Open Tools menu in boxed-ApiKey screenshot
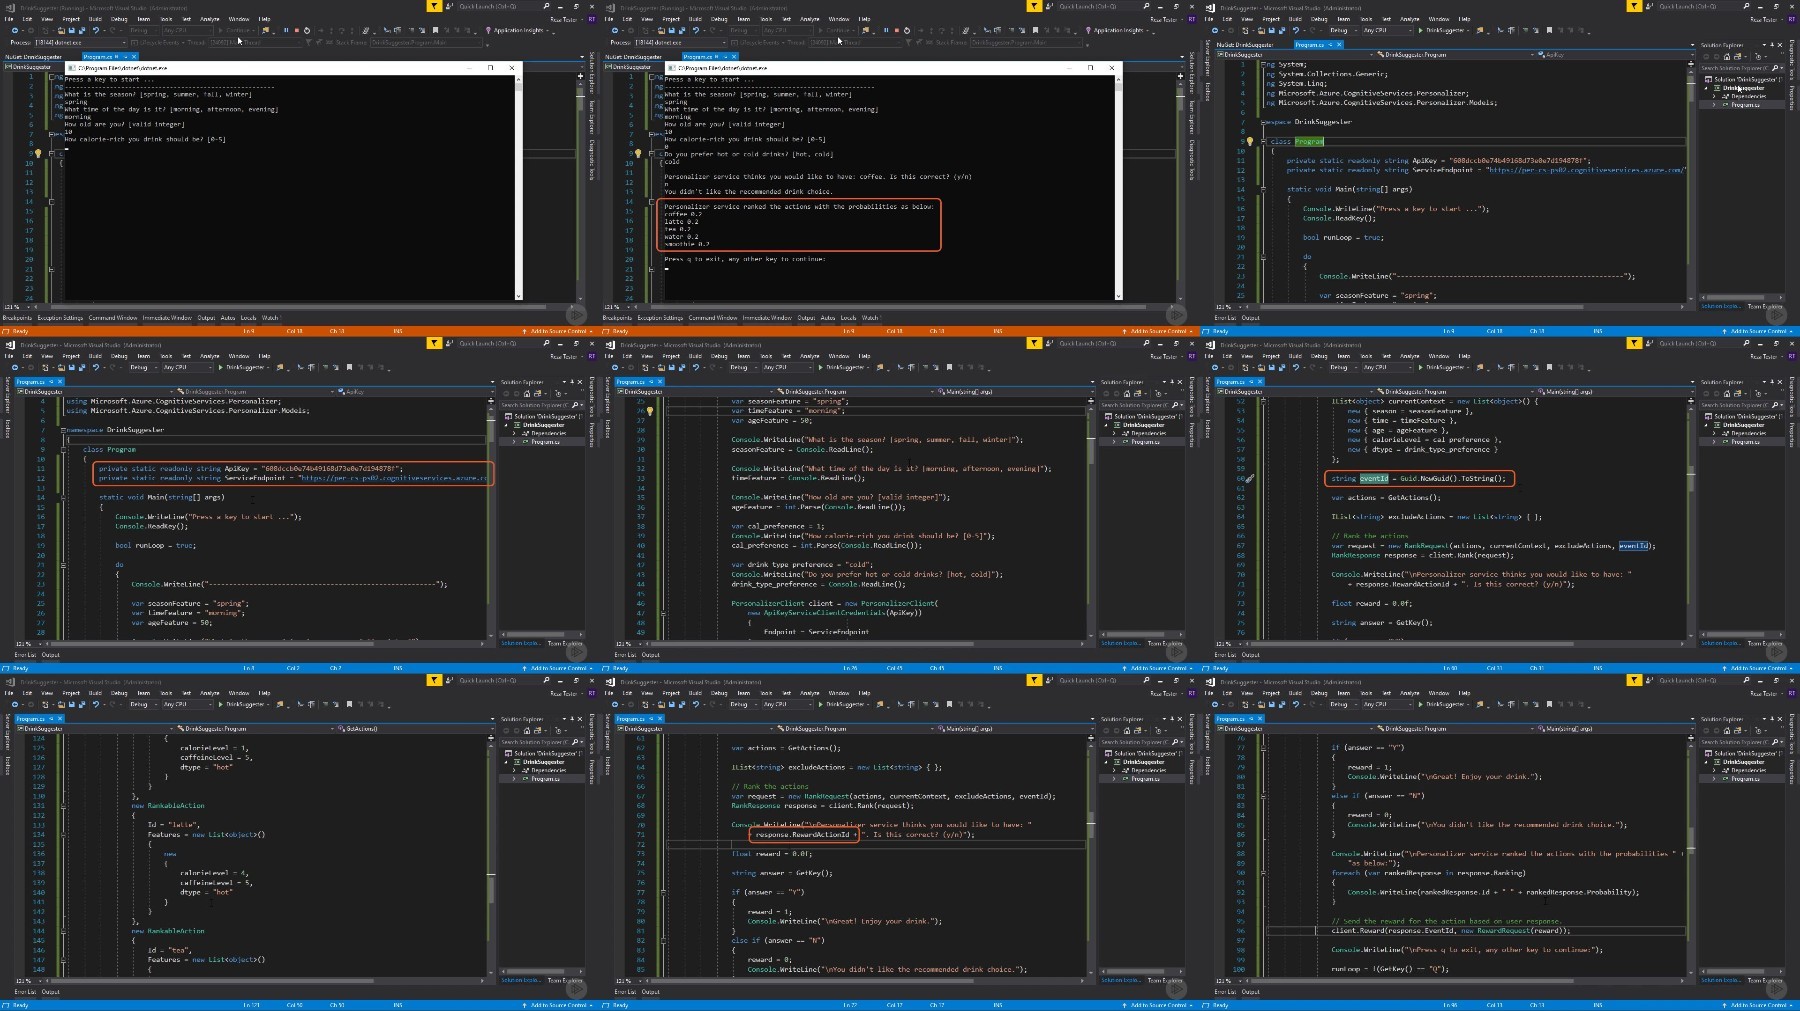Viewport: 1800px width, 1011px height. (x=166, y=356)
